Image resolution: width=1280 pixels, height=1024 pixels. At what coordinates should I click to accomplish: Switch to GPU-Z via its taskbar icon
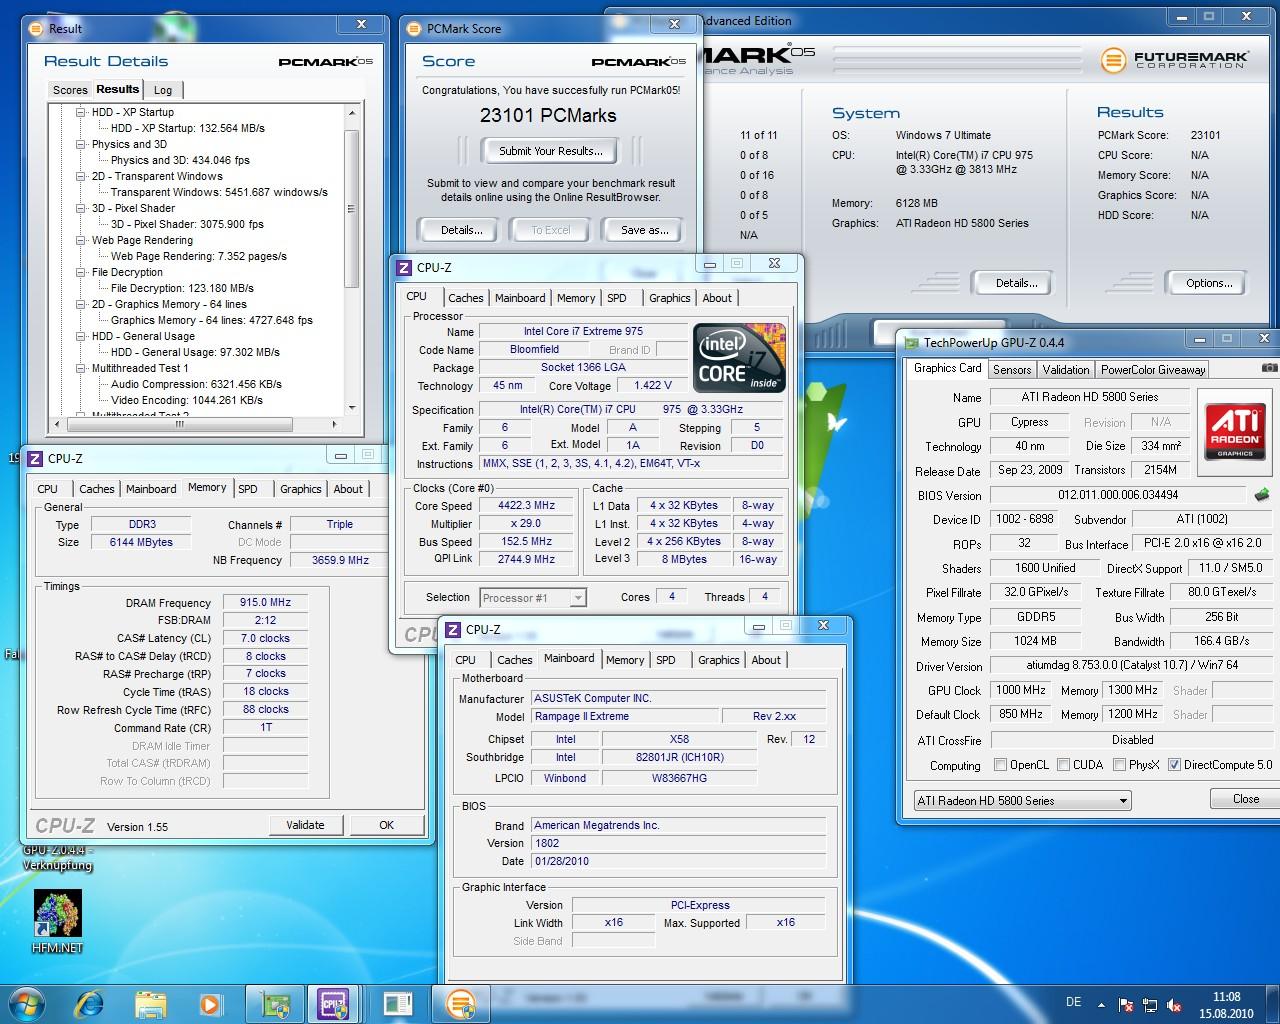275,1004
